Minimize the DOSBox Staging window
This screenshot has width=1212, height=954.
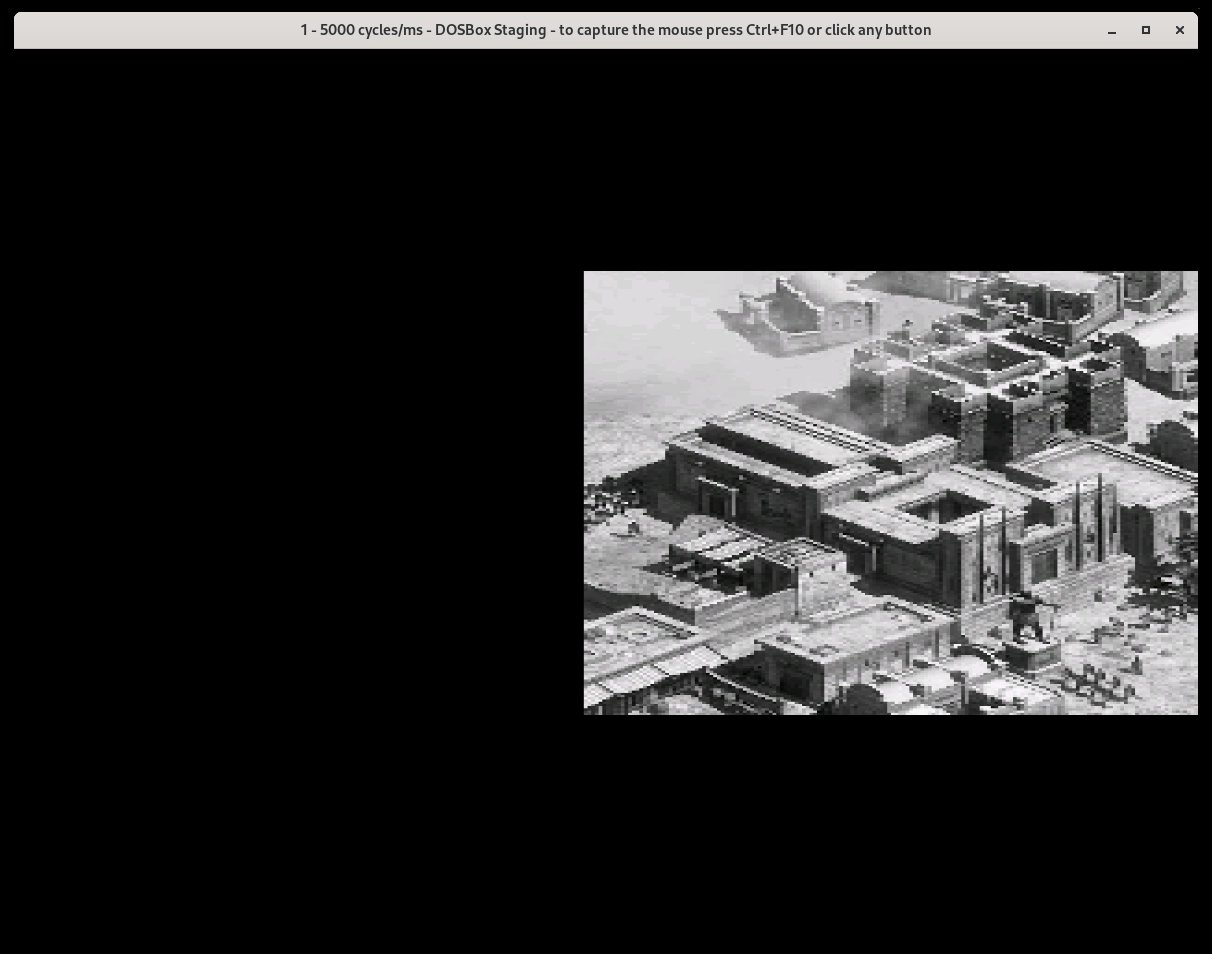point(1112,30)
